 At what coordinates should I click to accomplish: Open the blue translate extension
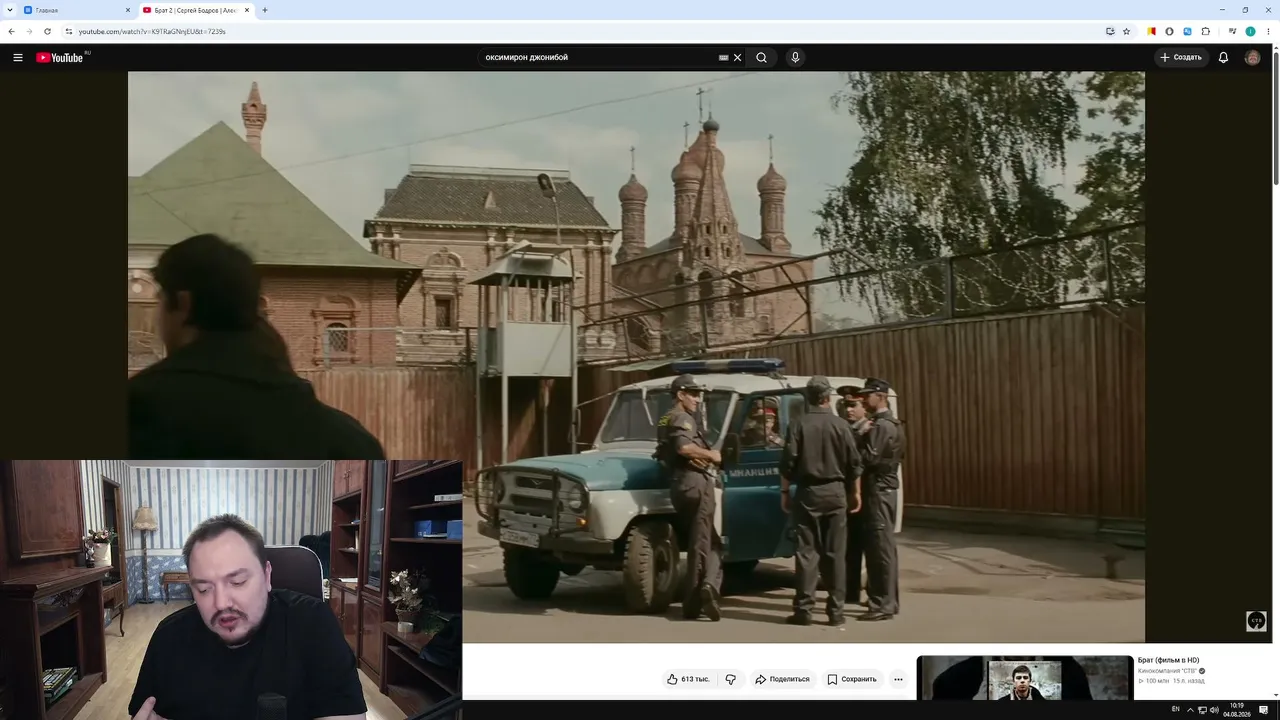1187,31
